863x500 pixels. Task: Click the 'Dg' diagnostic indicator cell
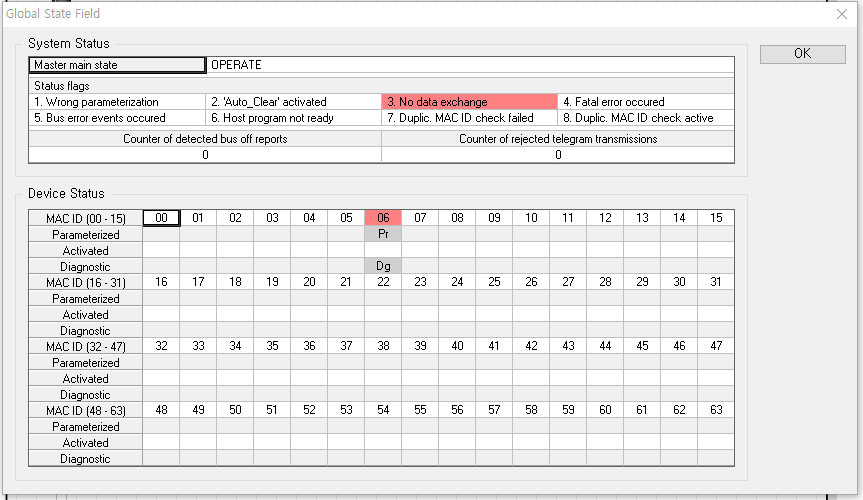click(383, 266)
